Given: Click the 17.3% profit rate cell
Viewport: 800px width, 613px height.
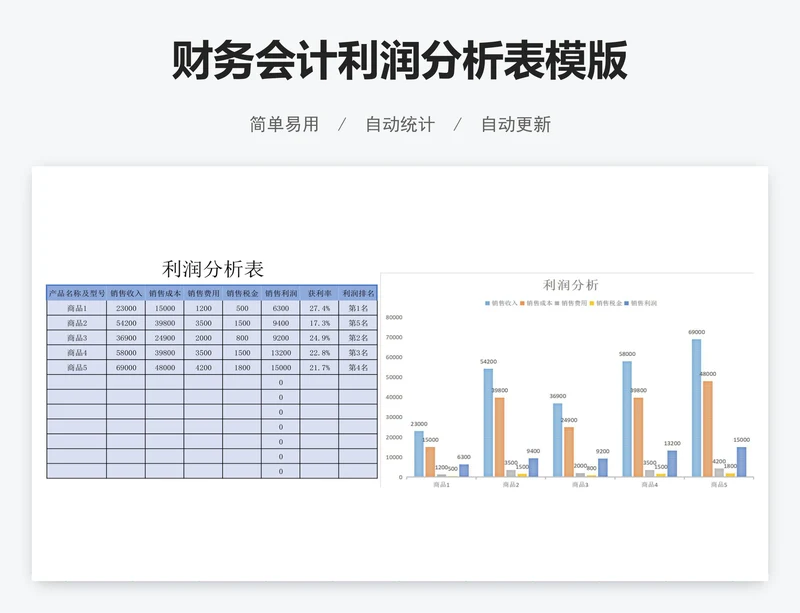Looking at the screenshot, I should coord(319,323).
